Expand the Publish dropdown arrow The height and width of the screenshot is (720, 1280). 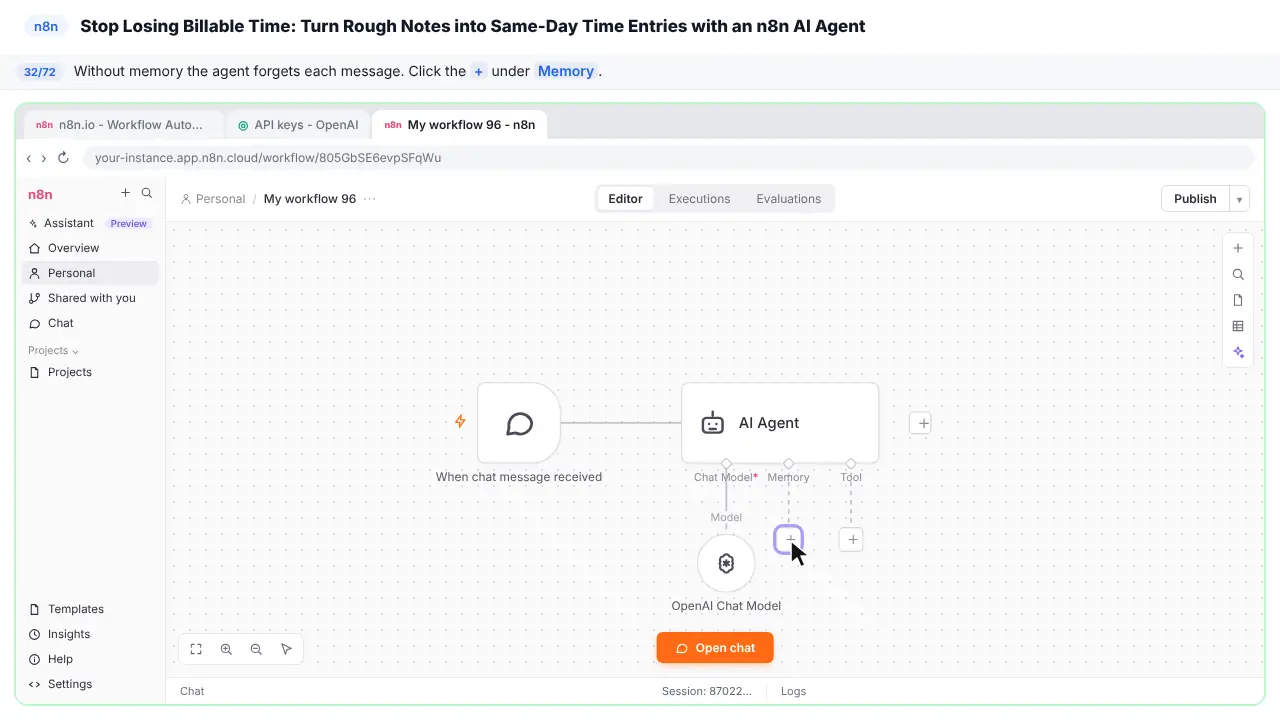(1239, 199)
